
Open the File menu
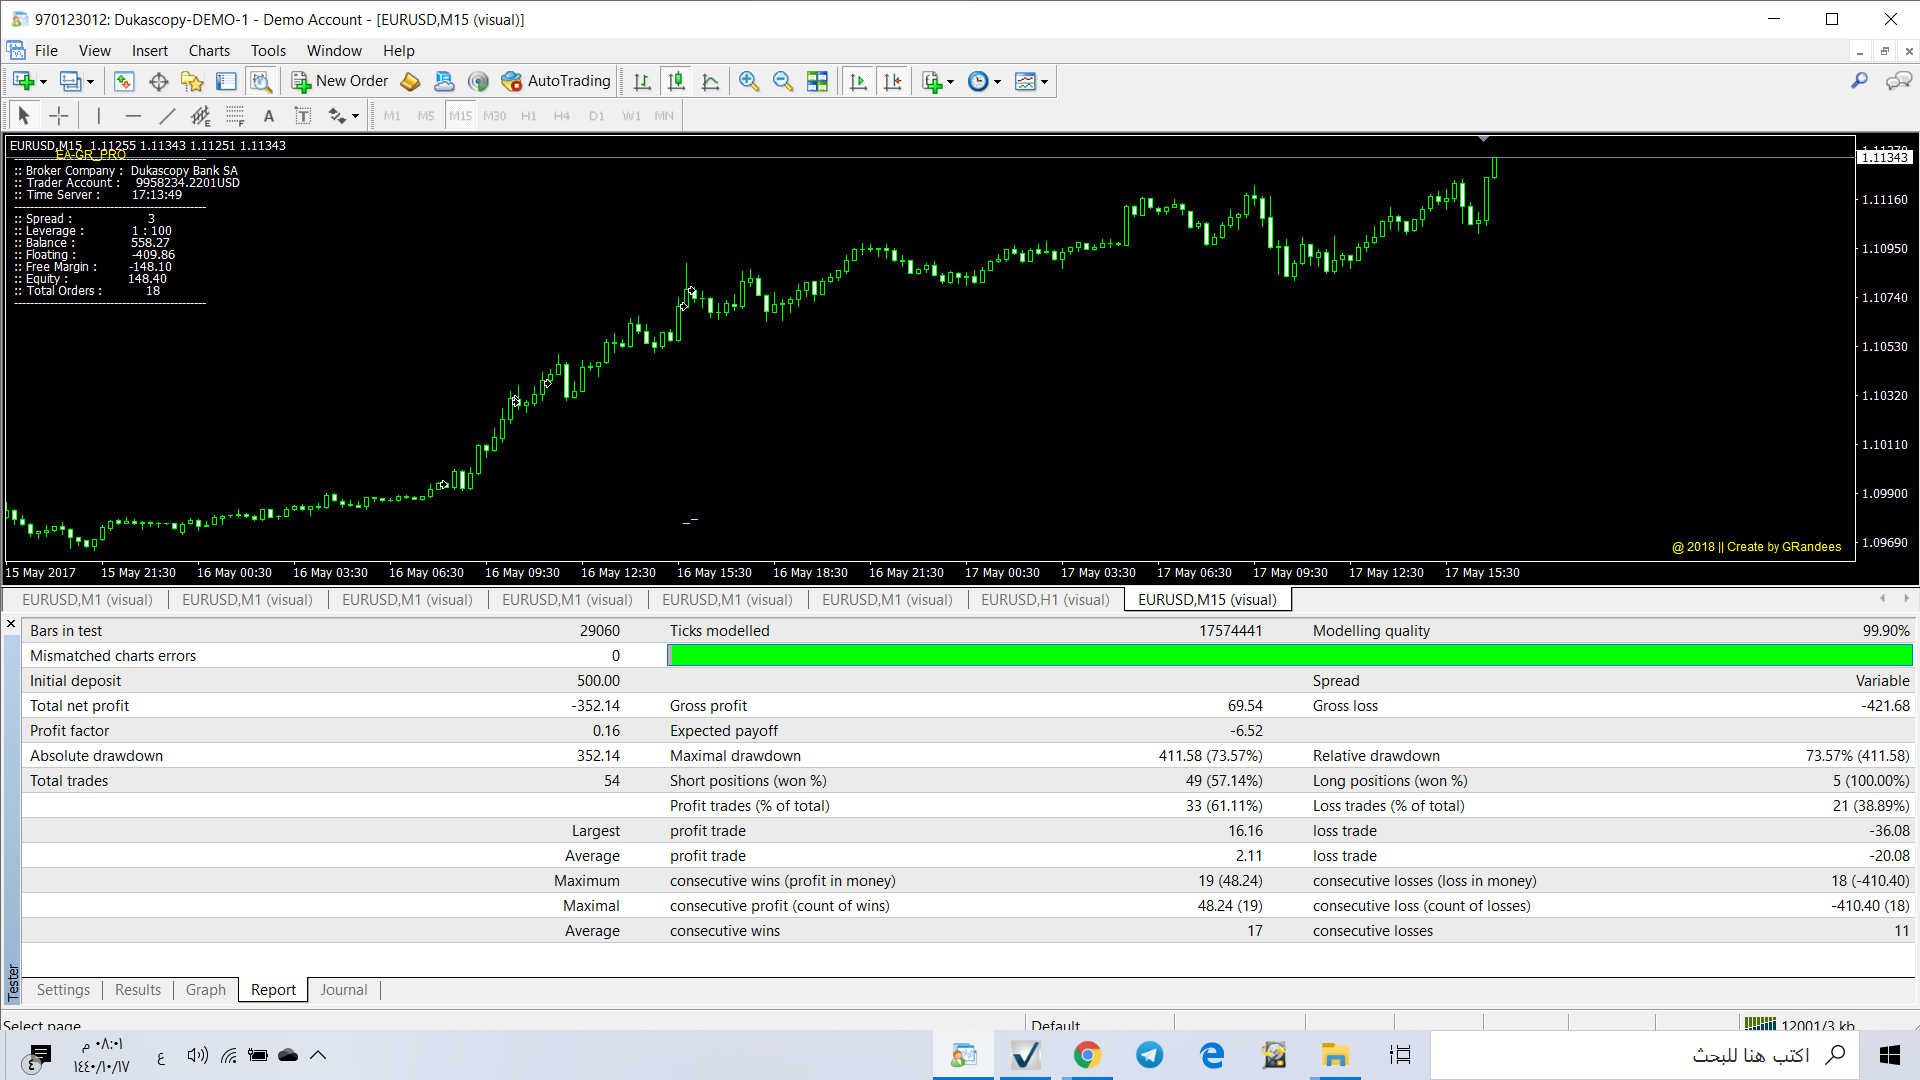46,51
